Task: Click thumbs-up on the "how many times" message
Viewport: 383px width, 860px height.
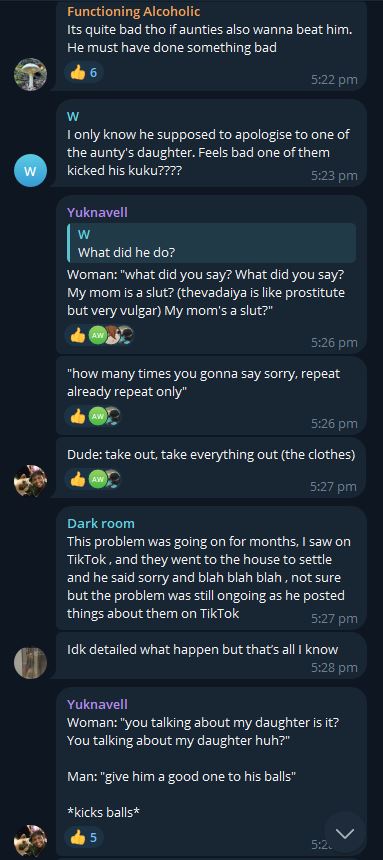Action: click(x=78, y=416)
